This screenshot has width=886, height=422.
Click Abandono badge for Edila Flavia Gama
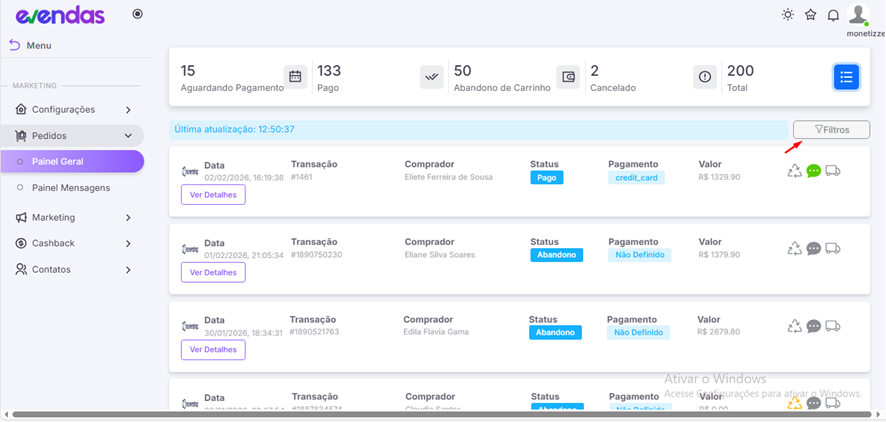pyautogui.click(x=555, y=332)
